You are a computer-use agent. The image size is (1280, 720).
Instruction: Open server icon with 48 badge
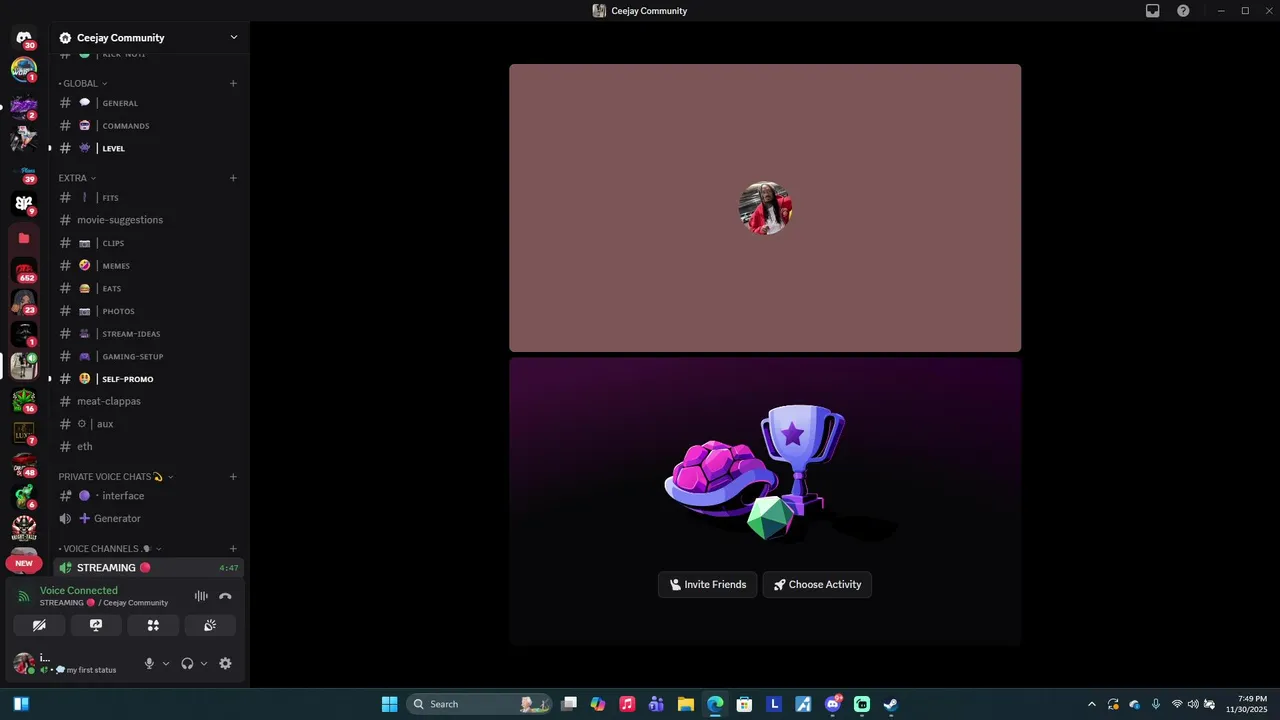tap(24, 465)
